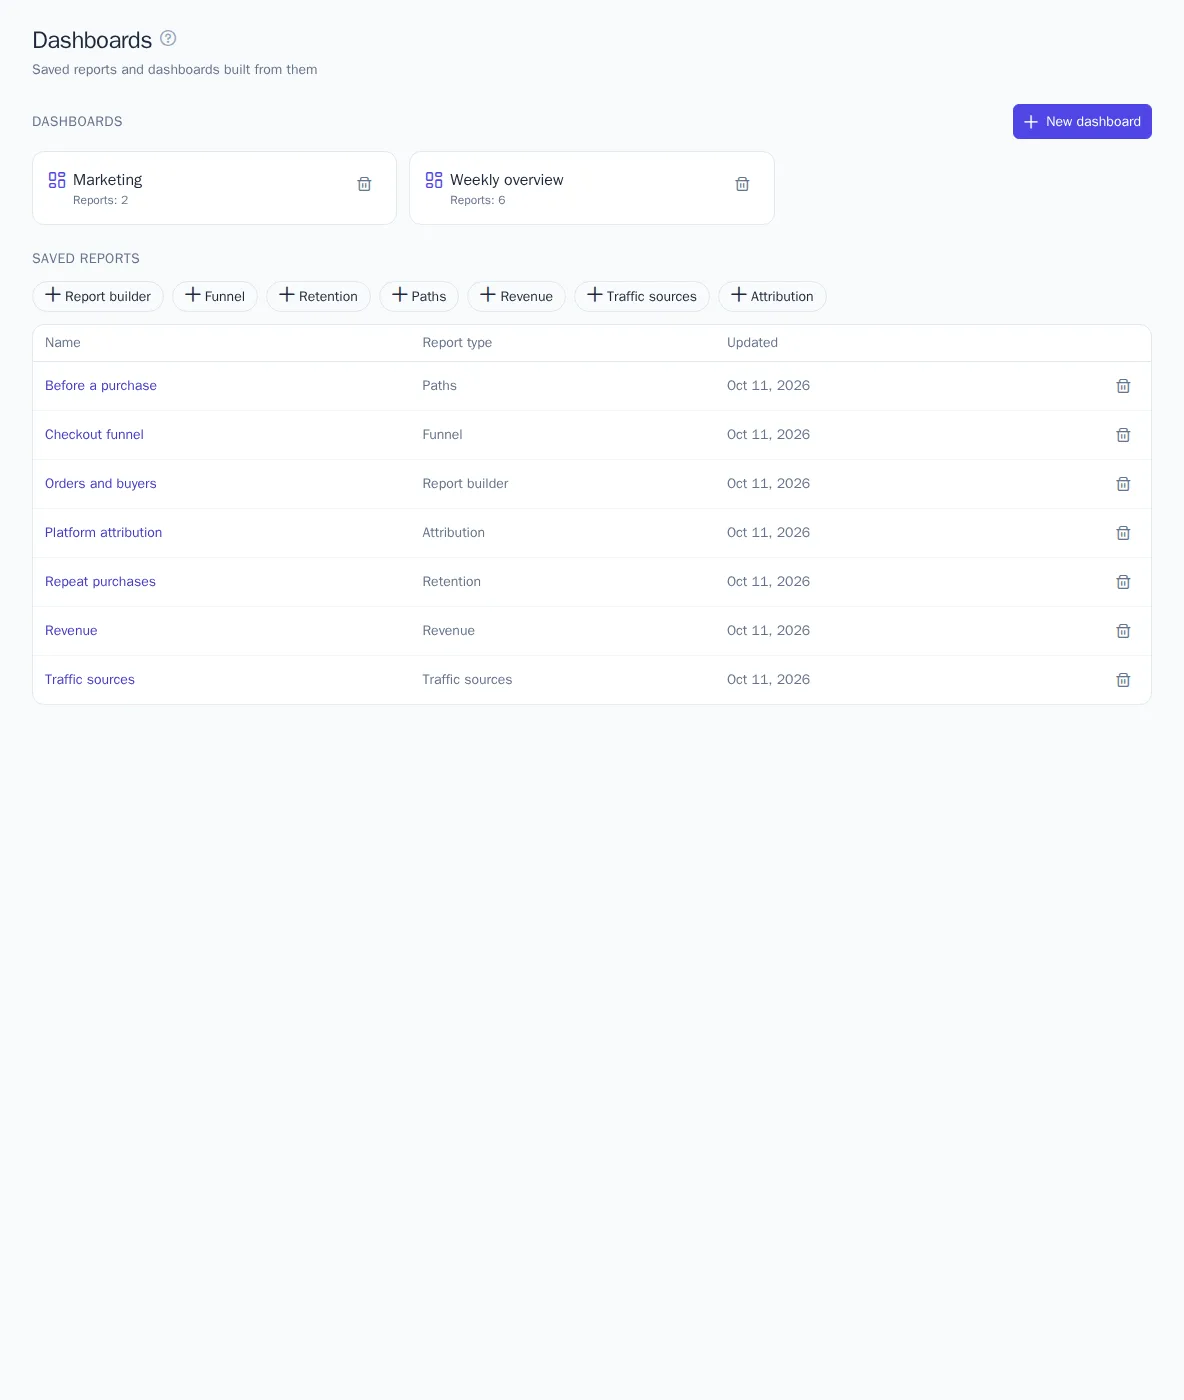This screenshot has width=1184, height=1400.
Task: Delete the Before a purchase report
Action: 1123,386
